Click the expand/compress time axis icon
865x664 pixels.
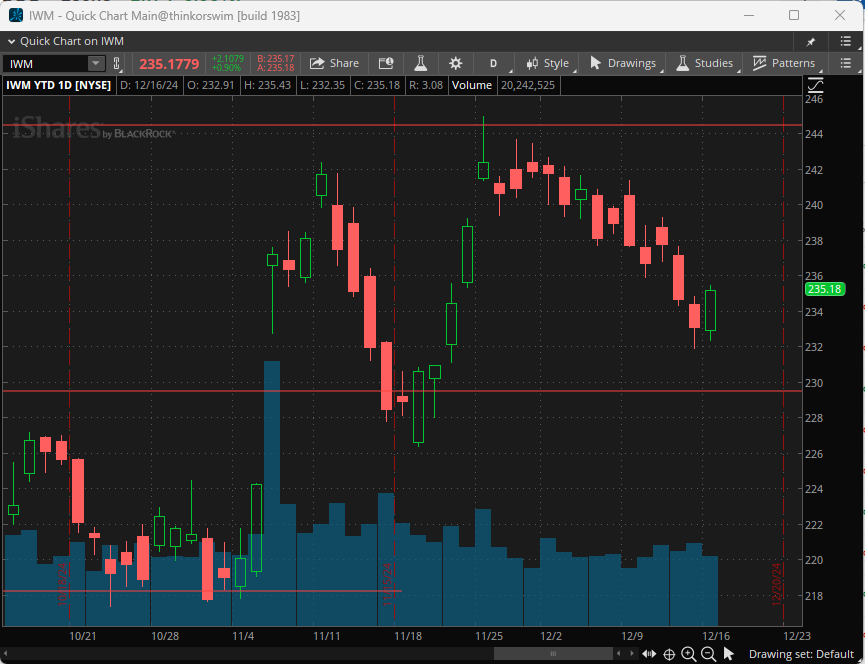(649, 655)
